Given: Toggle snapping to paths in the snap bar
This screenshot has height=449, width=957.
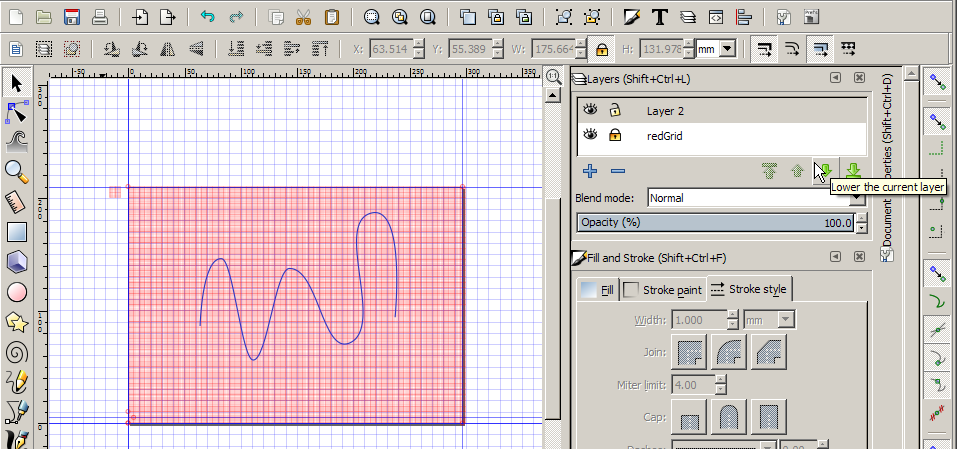Looking at the screenshot, I should click(x=936, y=300).
